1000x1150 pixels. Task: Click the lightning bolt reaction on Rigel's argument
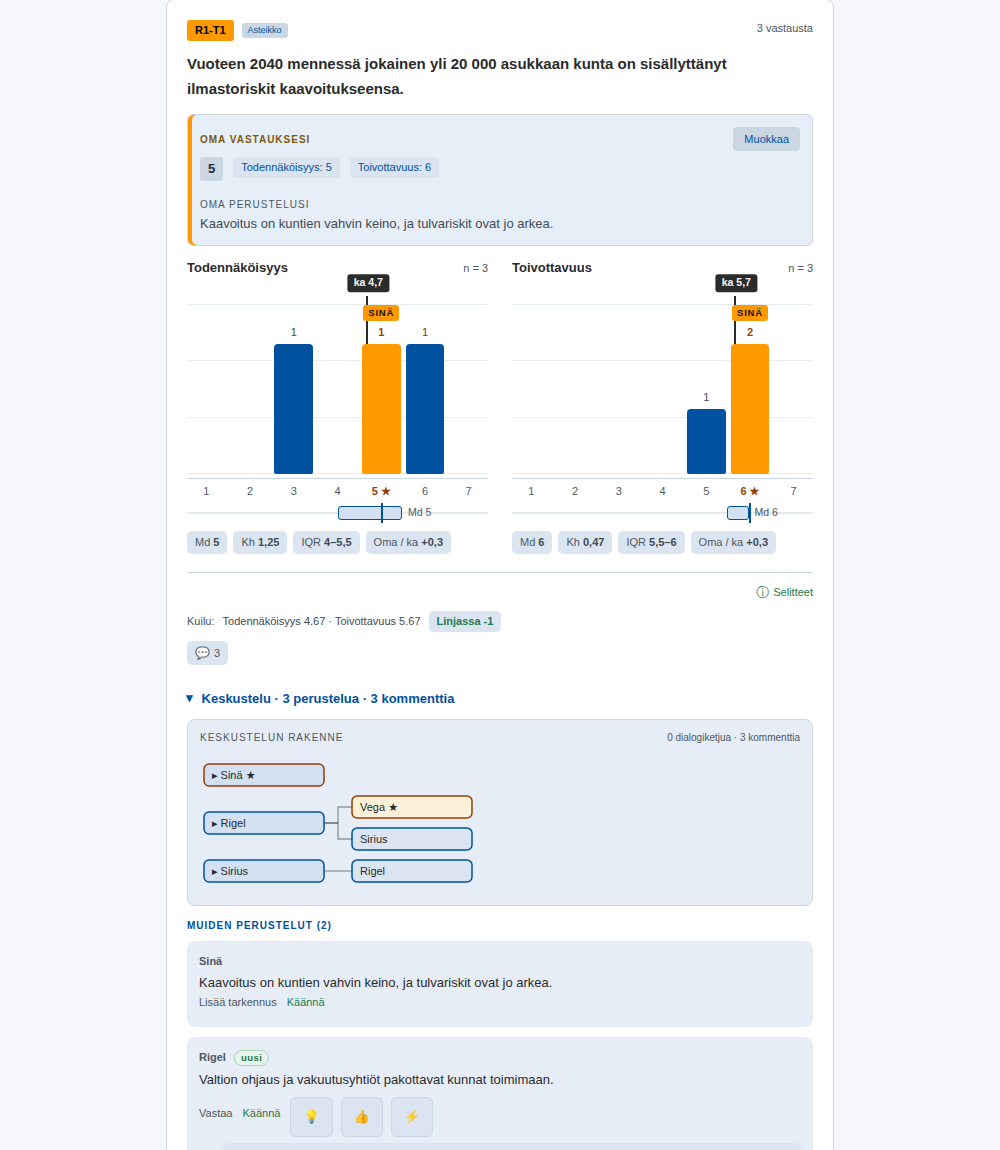tap(412, 1116)
